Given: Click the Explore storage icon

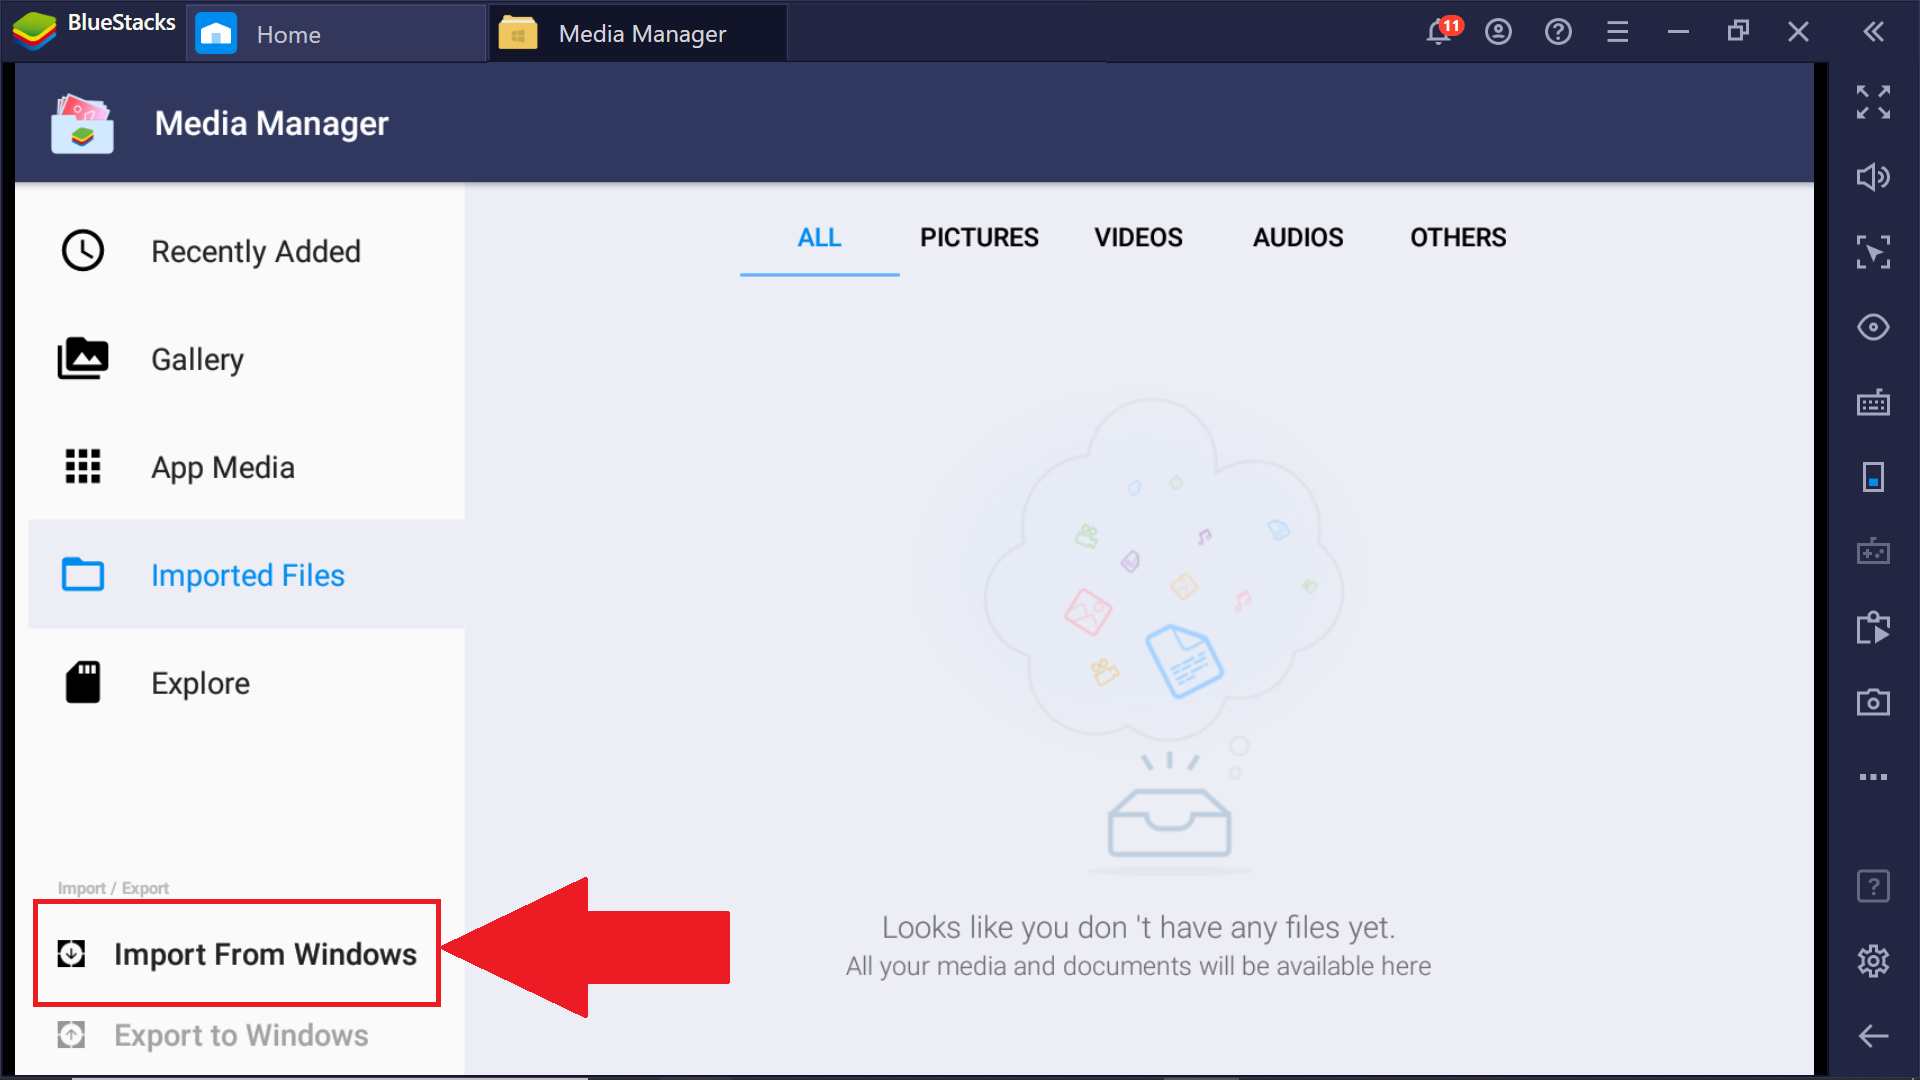Looking at the screenshot, I should coord(83,682).
